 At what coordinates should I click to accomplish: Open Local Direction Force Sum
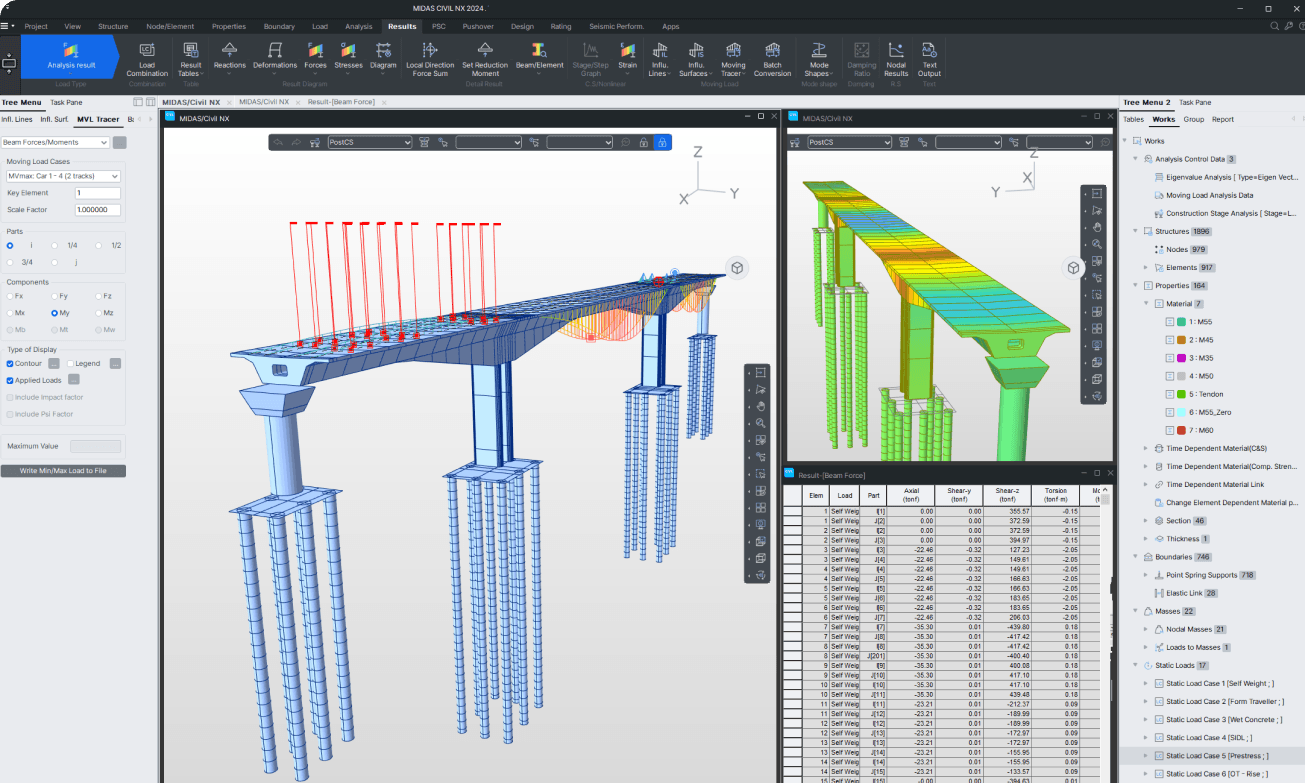pos(429,59)
